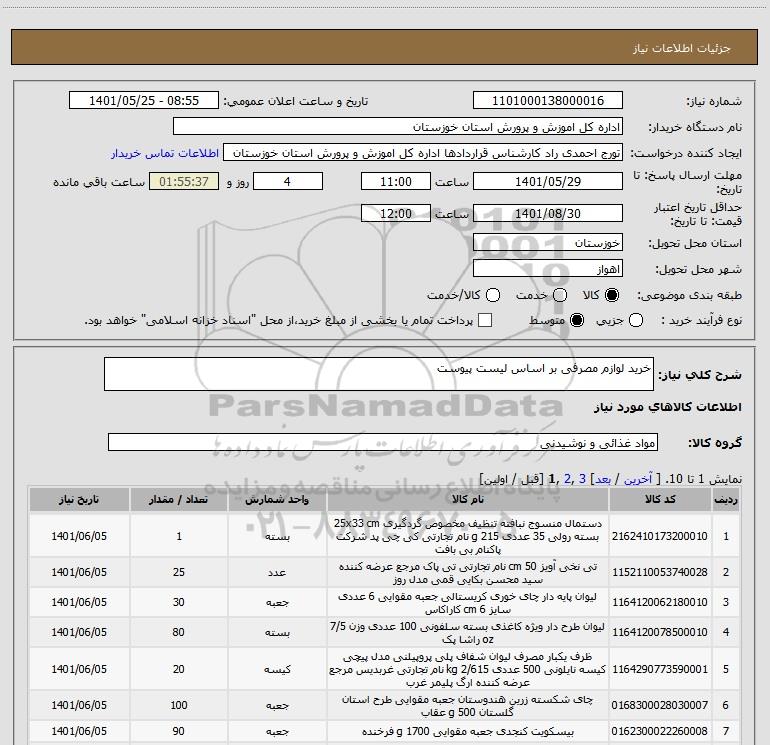Go to the آخرین page link
Screen dimensions: 770x745
[x=638, y=479]
